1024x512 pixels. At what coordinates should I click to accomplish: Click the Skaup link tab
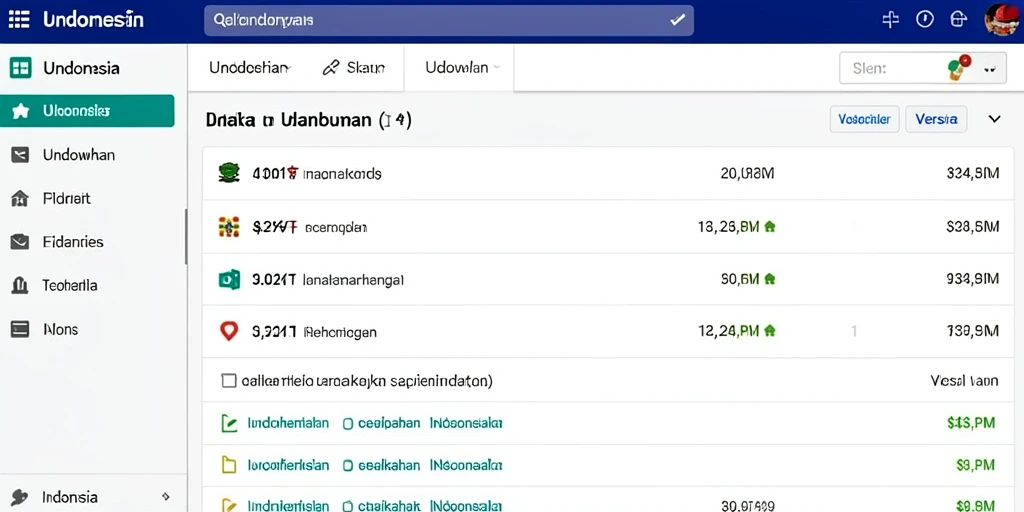pyautogui.click(x=355, y=67)
